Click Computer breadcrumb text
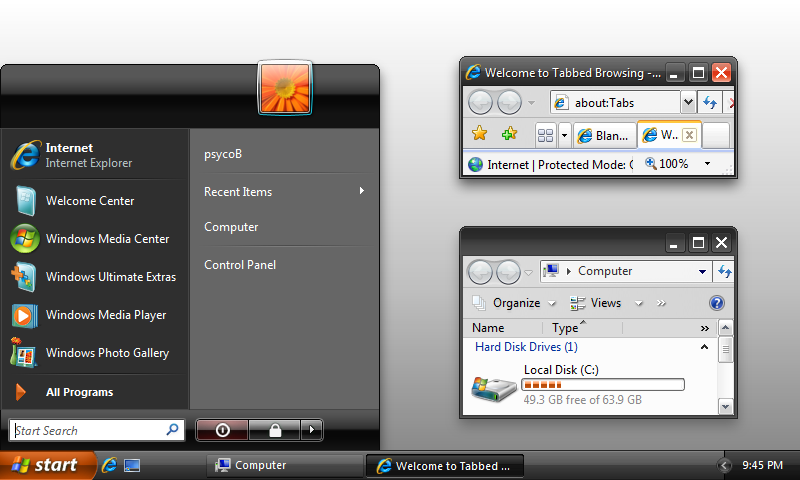This screenshot has width=800, height=480. (x=605, y=271)
